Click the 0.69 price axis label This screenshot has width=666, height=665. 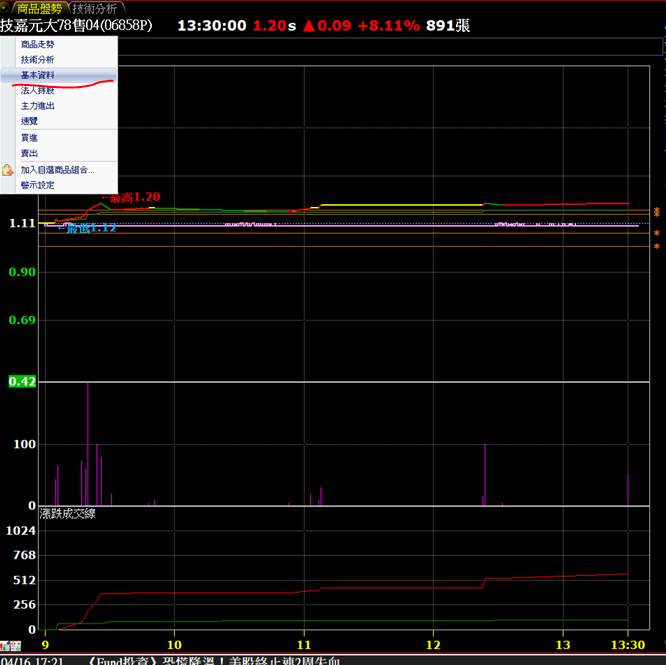click(x=22, y=320)
